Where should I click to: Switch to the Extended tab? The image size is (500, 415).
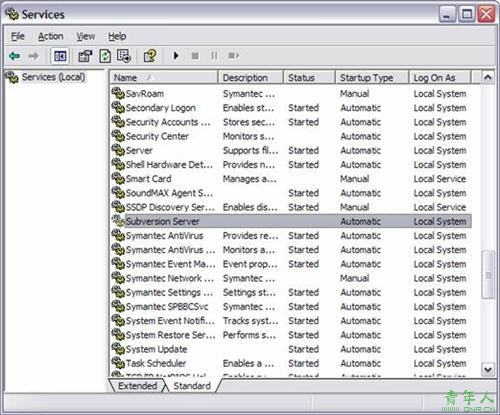click(x=137, y=386)
